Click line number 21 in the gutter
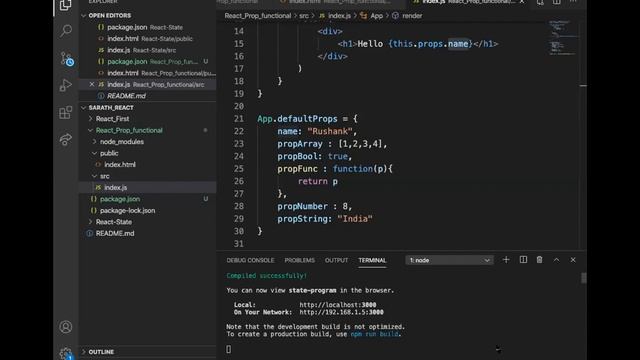 (239, 119)
